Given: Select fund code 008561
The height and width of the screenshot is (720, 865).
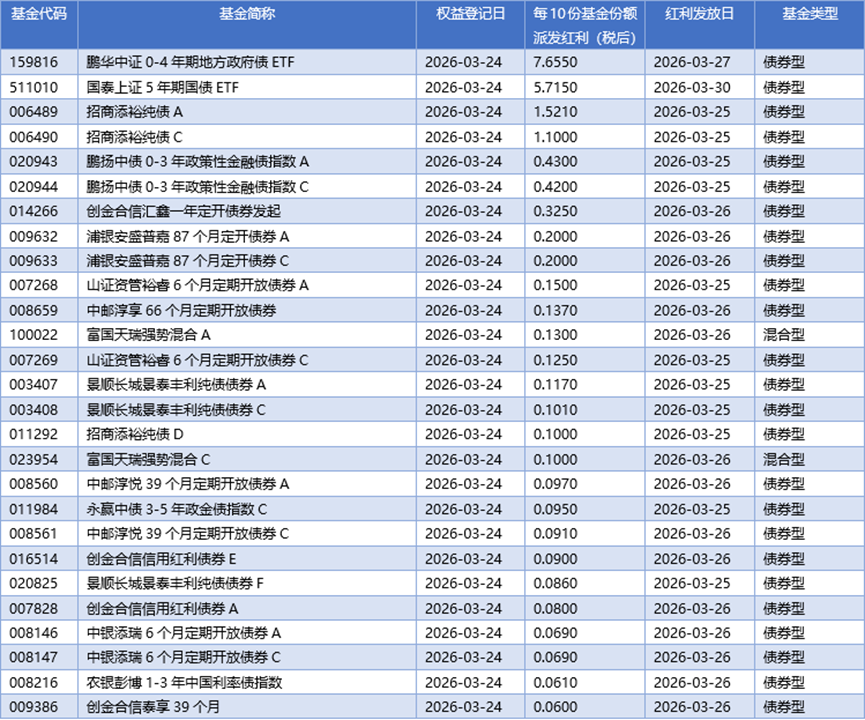Looking at the screenshot, I should coord(34,534).
